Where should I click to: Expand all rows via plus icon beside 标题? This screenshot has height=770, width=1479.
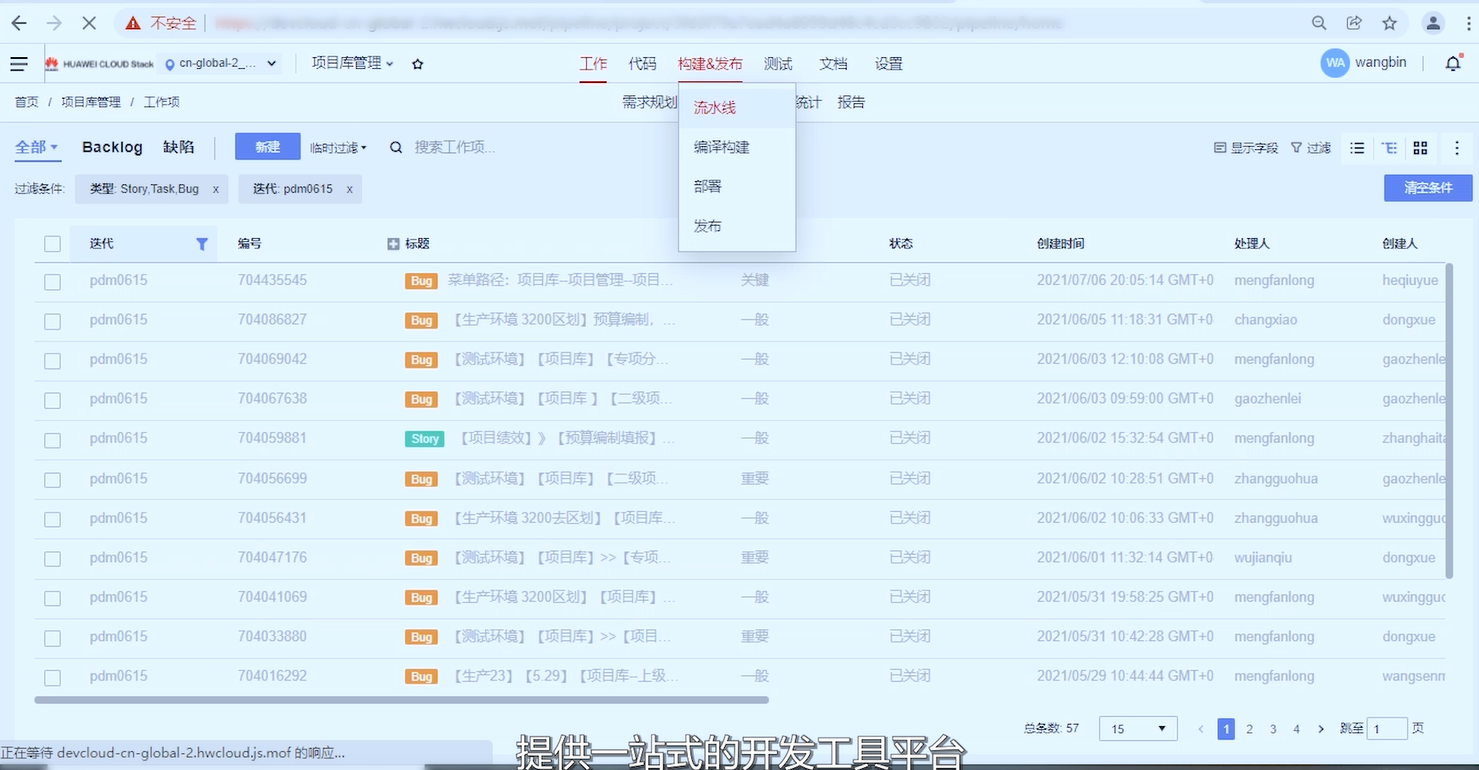point(393,244)
